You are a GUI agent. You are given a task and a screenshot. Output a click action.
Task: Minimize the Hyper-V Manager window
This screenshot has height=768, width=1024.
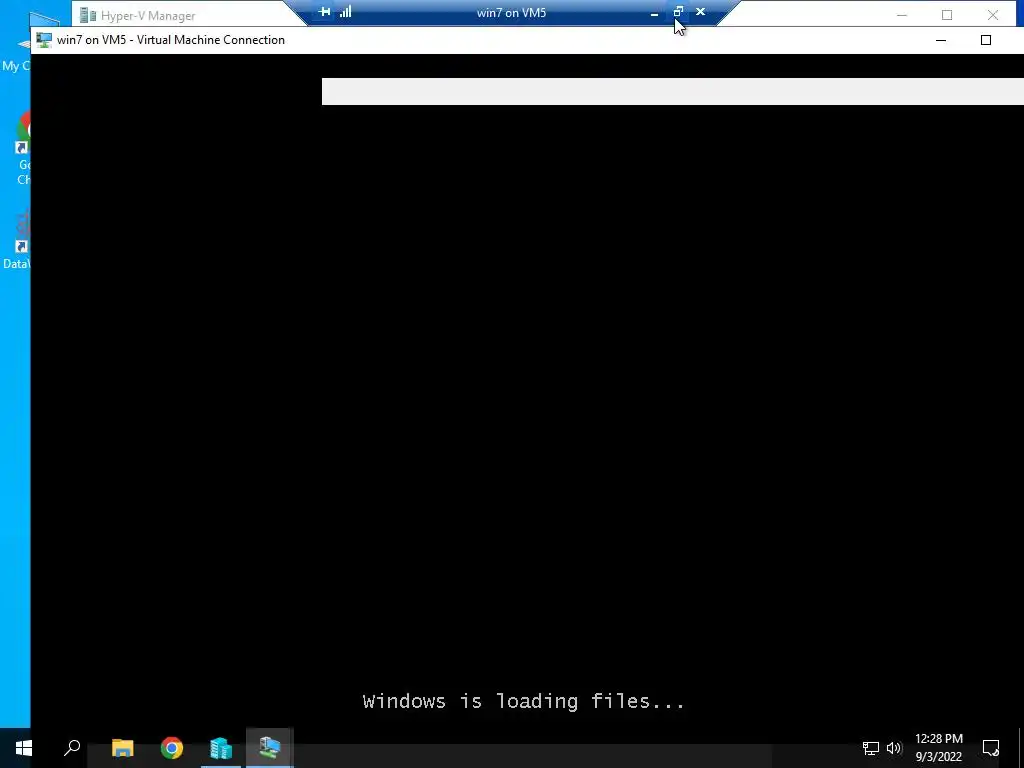(902, 15)
